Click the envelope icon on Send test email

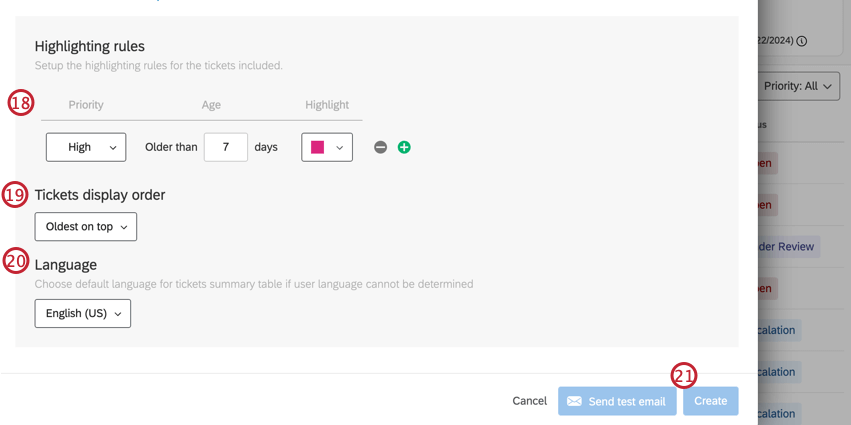(574, 401)
